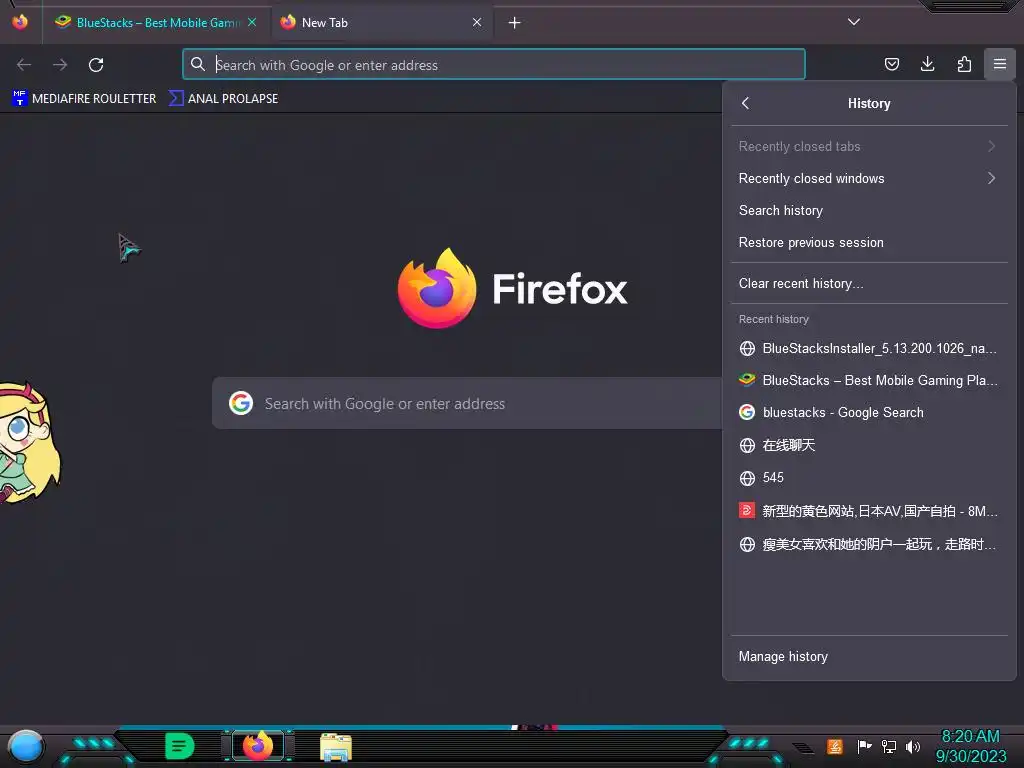The height and width of the screenshot is (768, 1024).
Task: Click the Google logo in search box
Action: [241, 403]
